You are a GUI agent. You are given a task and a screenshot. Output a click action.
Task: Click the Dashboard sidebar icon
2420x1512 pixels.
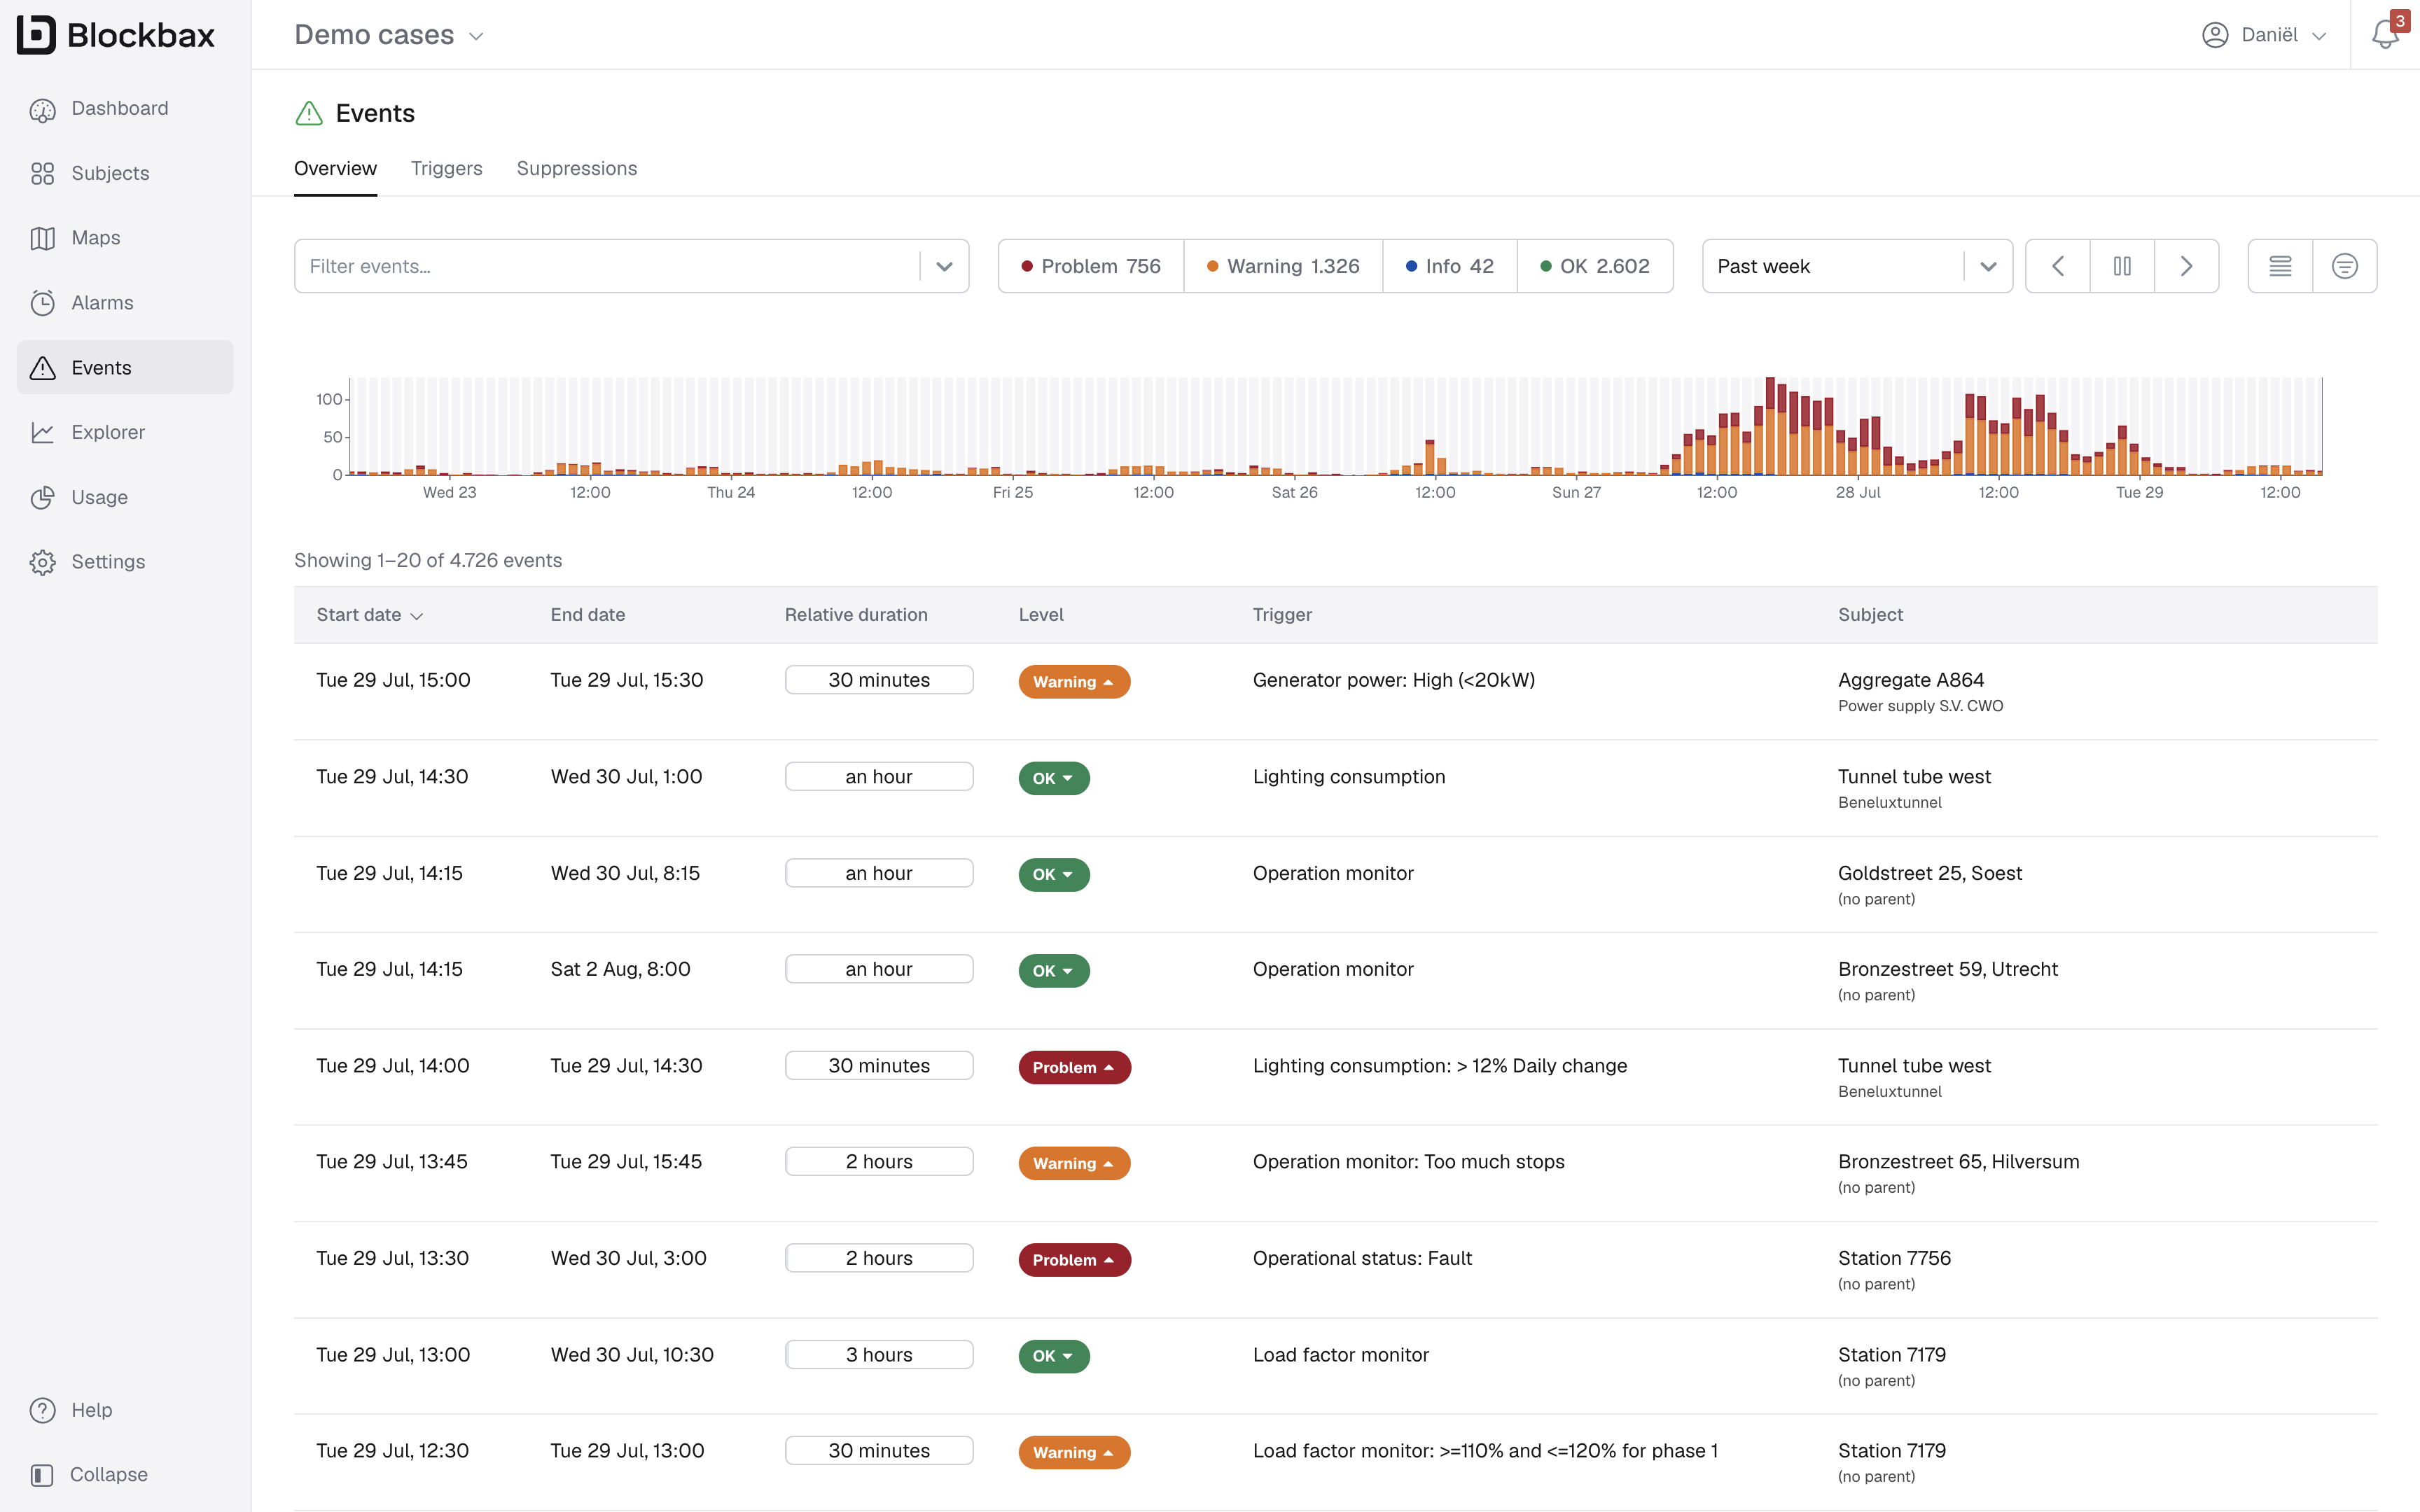(x=42, y=109)
